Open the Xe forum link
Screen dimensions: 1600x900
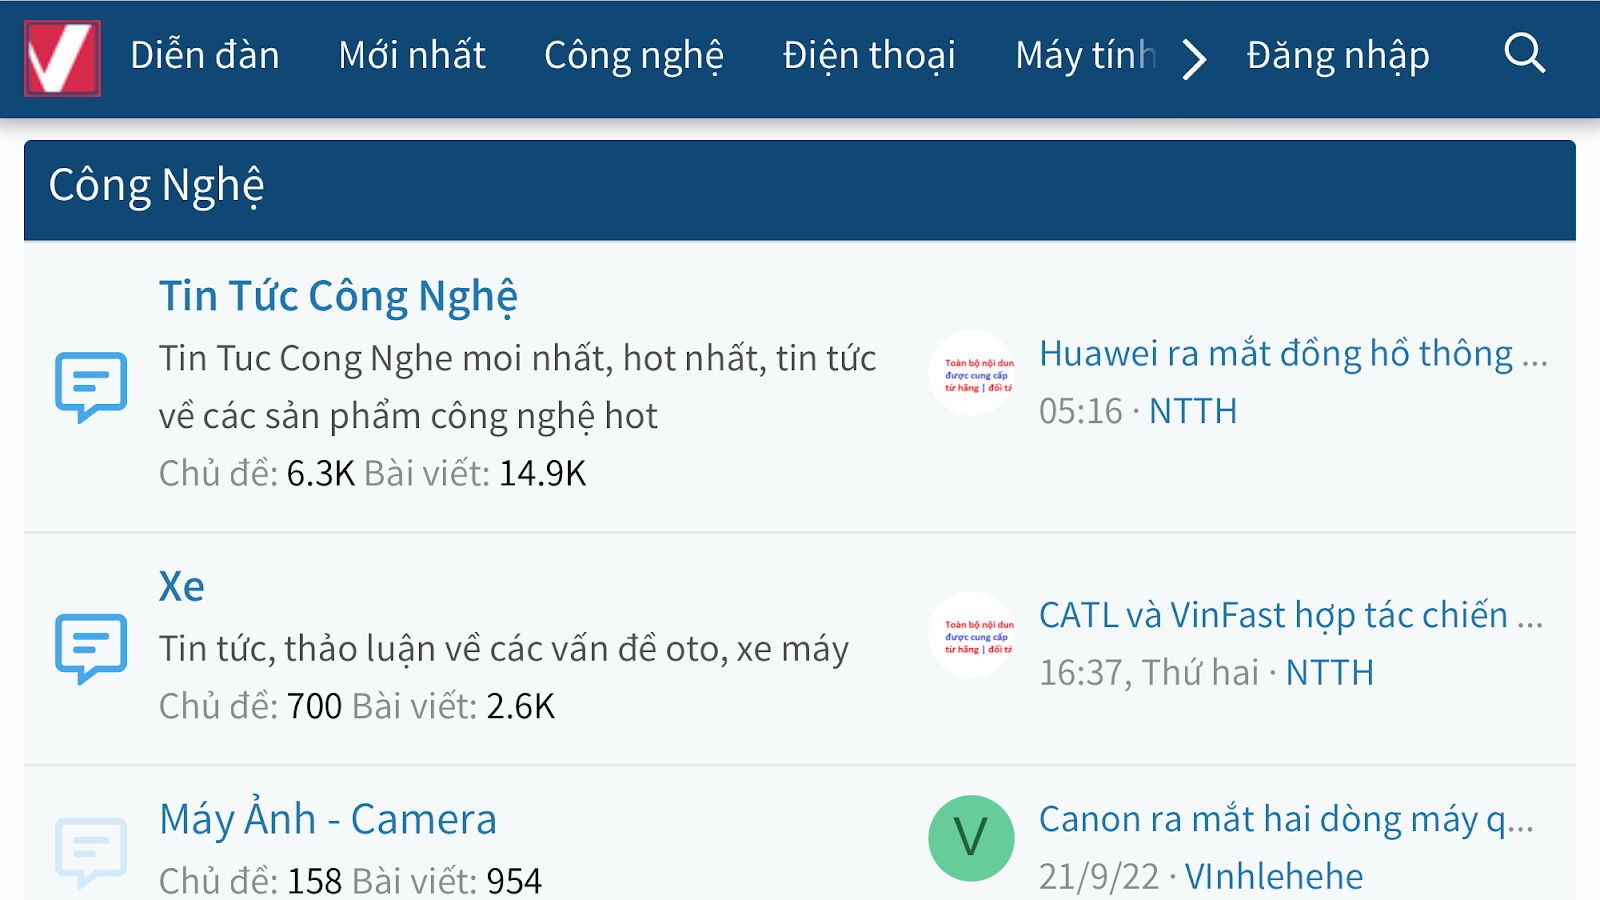[x=182, y=586]
